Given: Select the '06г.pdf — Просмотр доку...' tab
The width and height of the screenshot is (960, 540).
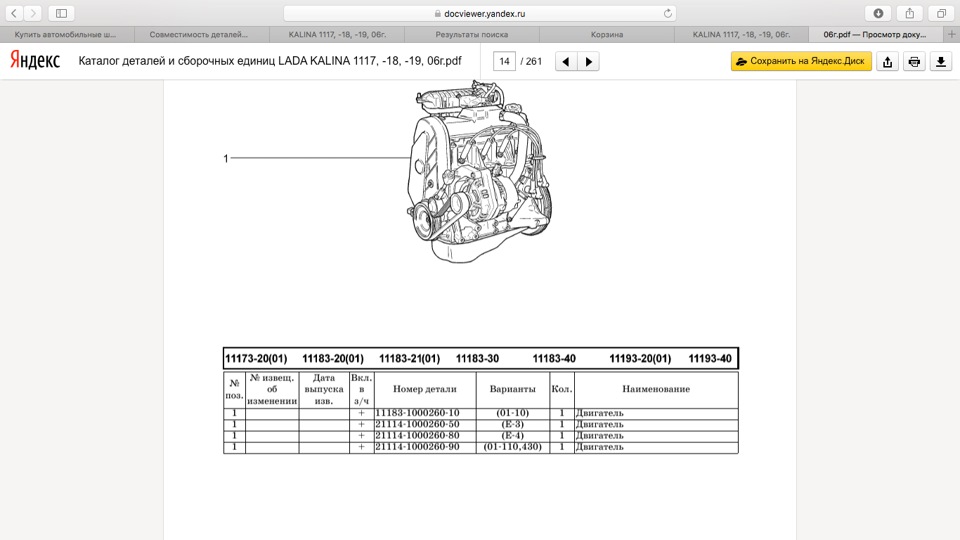Looking at the screenshot, I should pyautogui.click(x=875, y=34).
